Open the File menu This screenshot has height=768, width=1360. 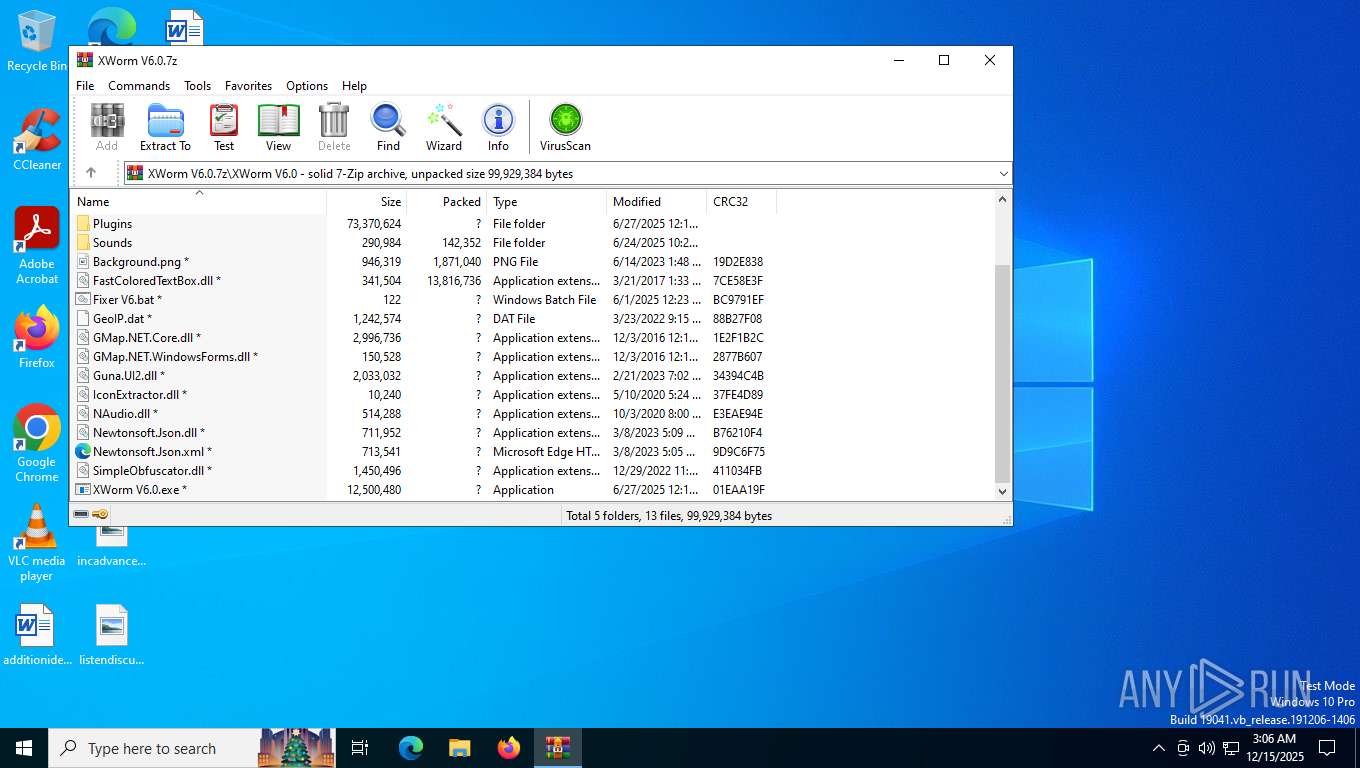(x=85, y=86)
